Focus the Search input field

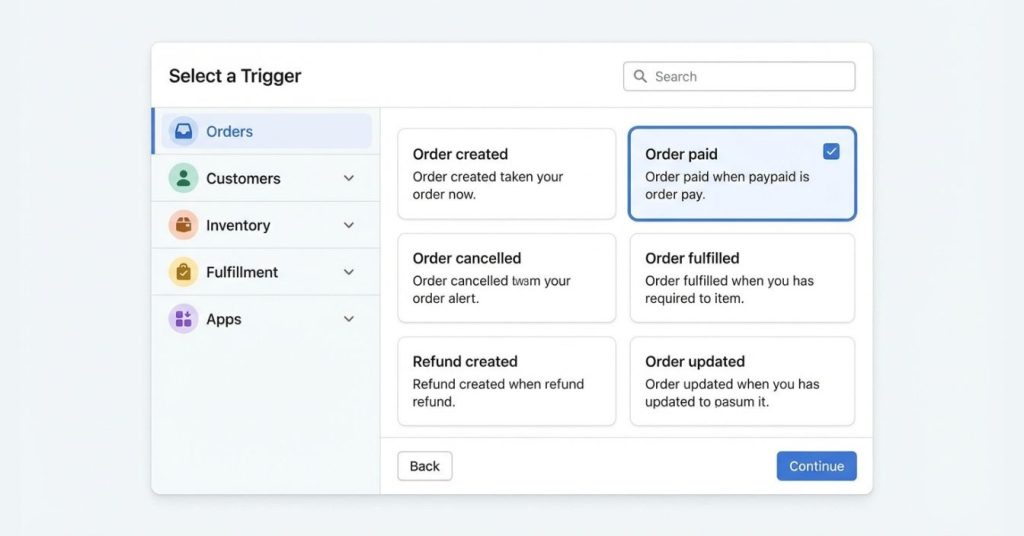(x=750, y=77)
